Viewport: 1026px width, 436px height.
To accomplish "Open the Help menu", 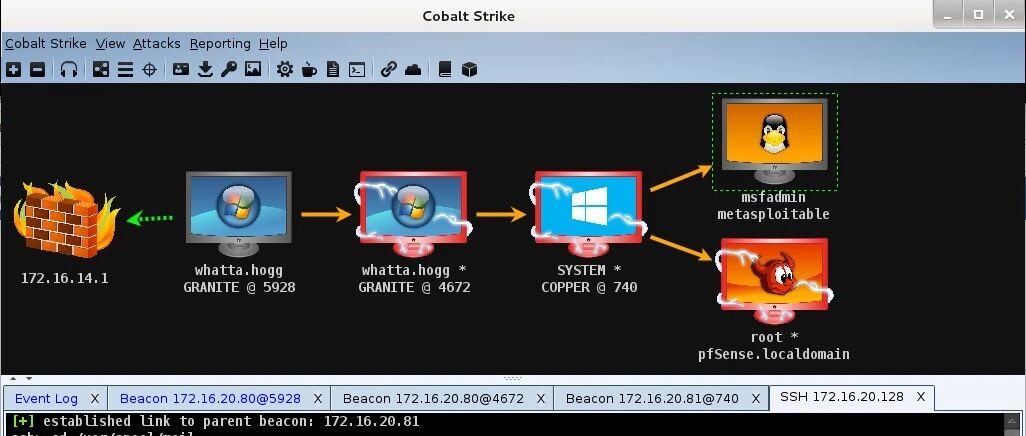I will point(273,44).
